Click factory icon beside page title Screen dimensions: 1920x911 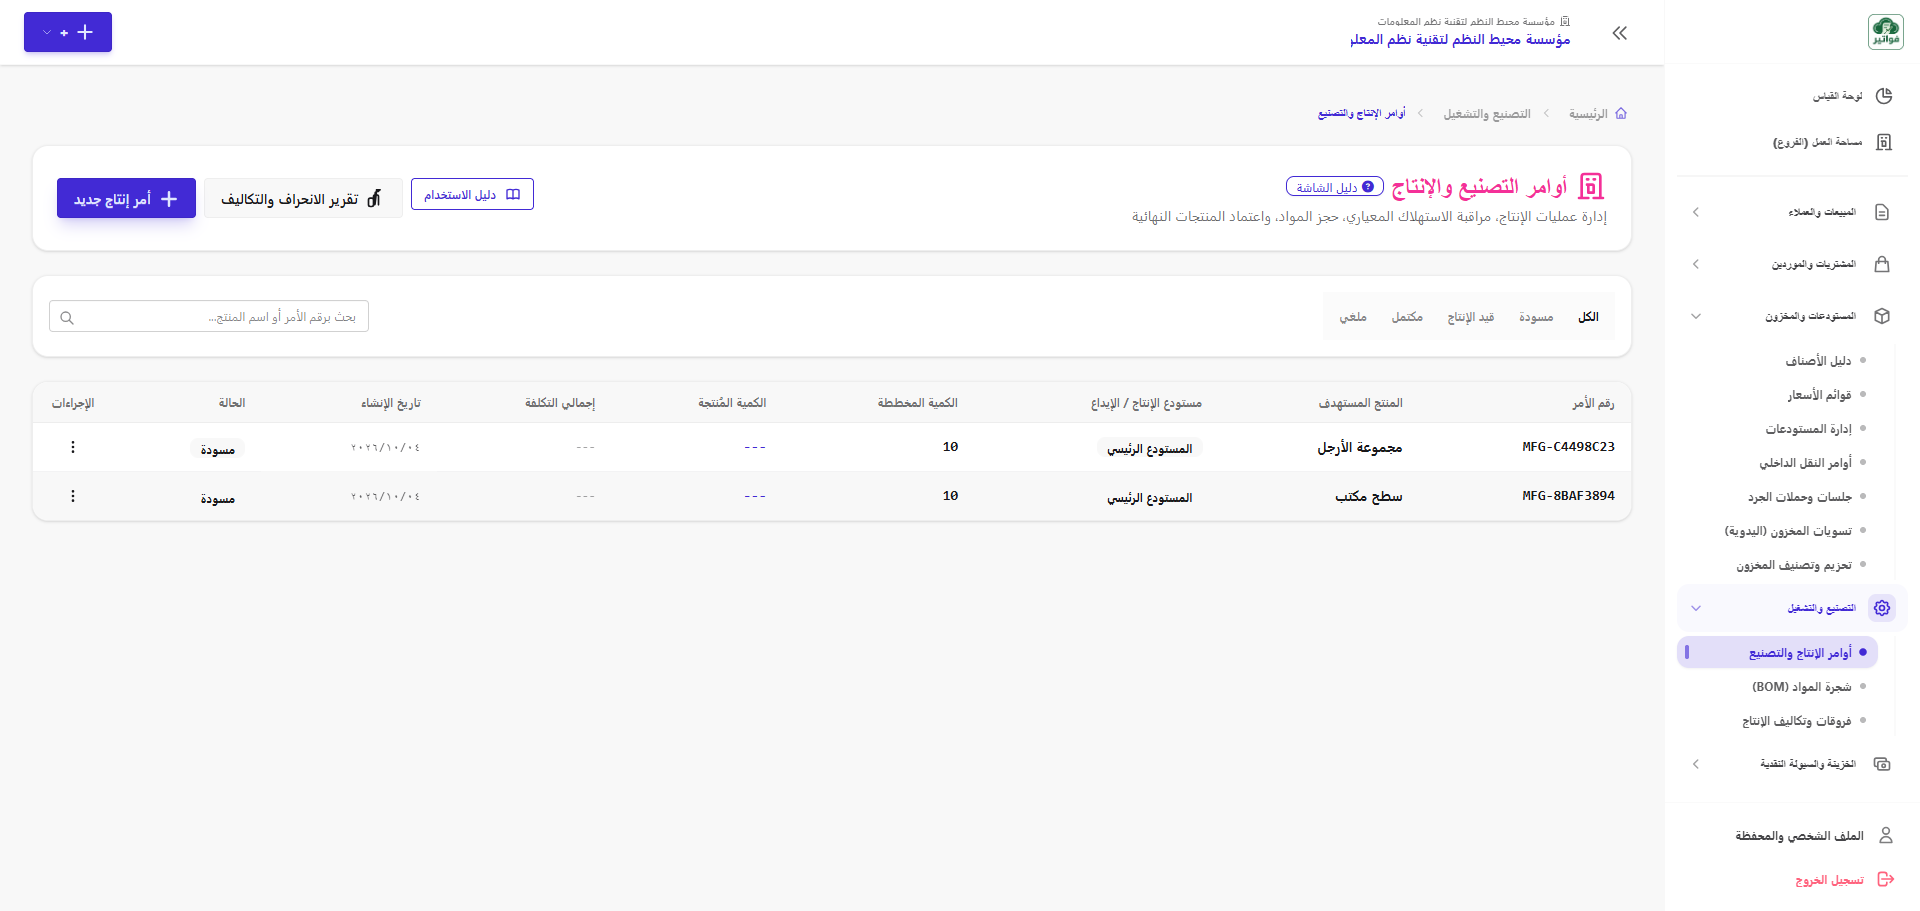(1591, 186)
